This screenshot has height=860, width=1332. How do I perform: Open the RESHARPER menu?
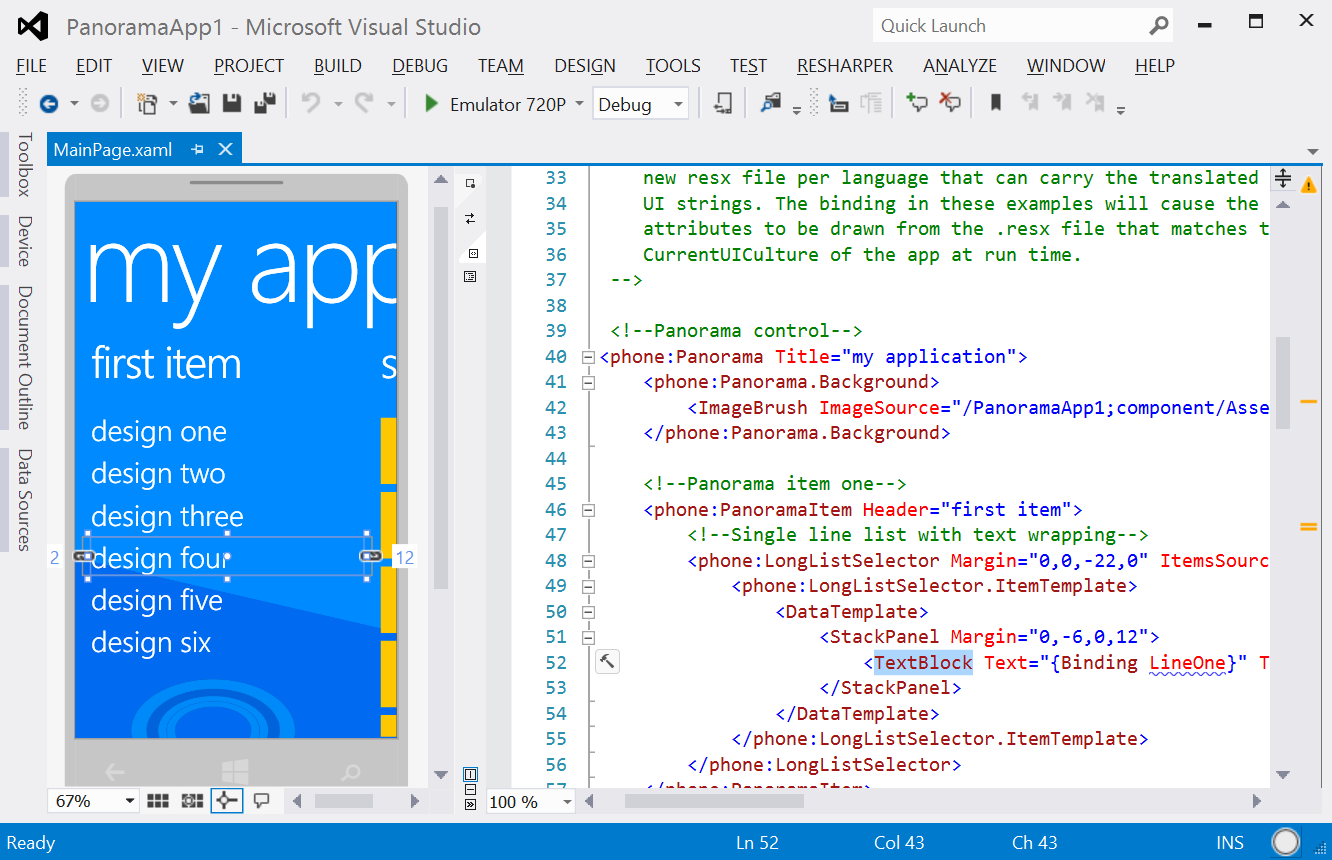tap(845, 66)
